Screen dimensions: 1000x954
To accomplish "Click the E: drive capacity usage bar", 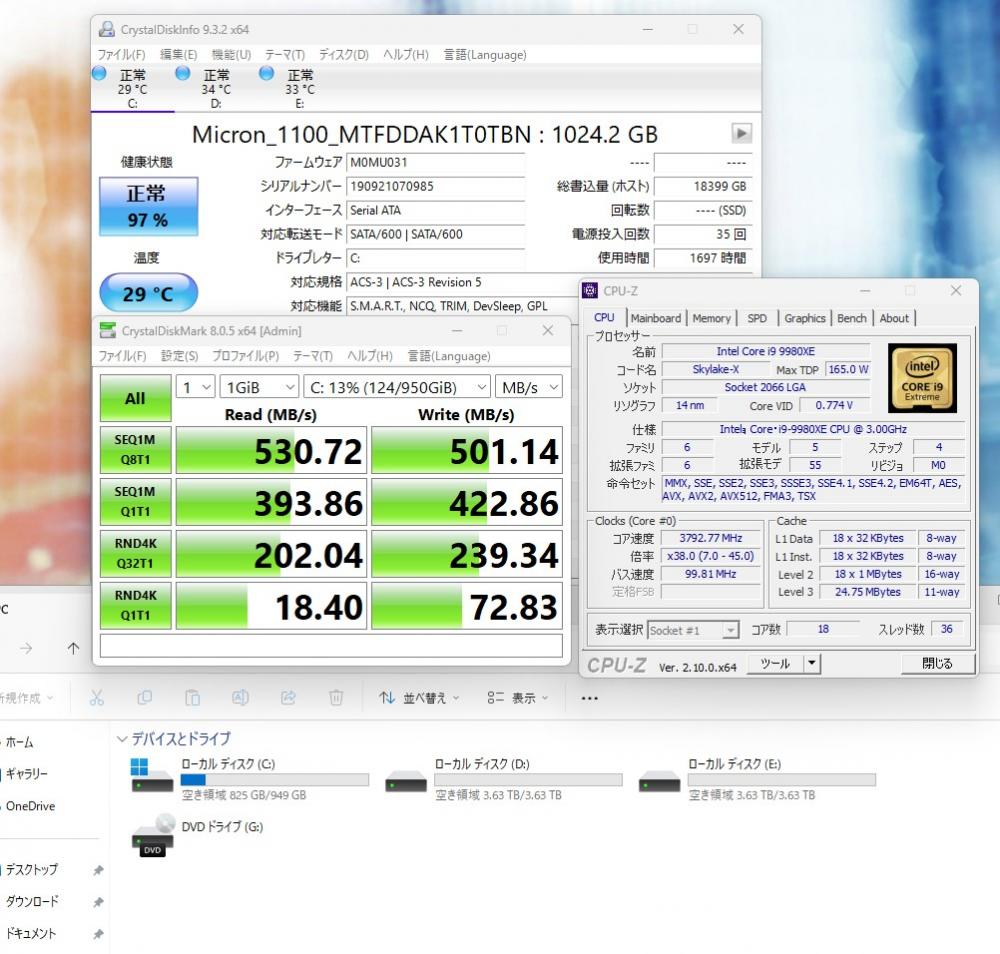I will tap(781, 779).
